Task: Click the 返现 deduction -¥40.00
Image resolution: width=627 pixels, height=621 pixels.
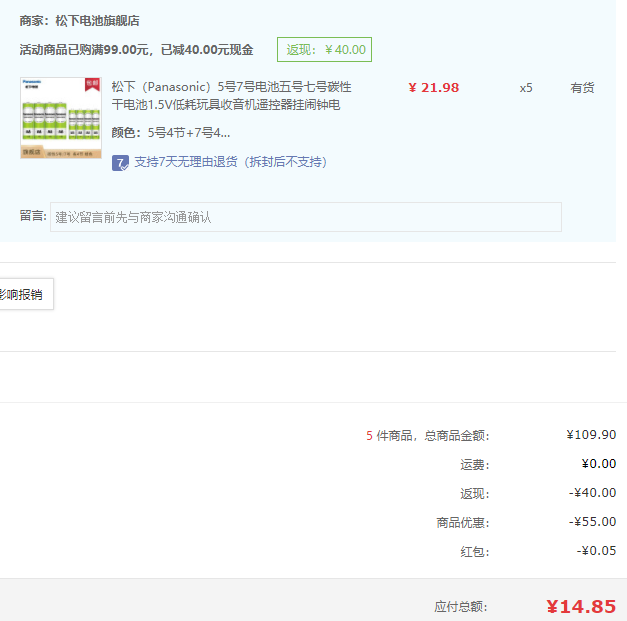Action: (592, 493)
